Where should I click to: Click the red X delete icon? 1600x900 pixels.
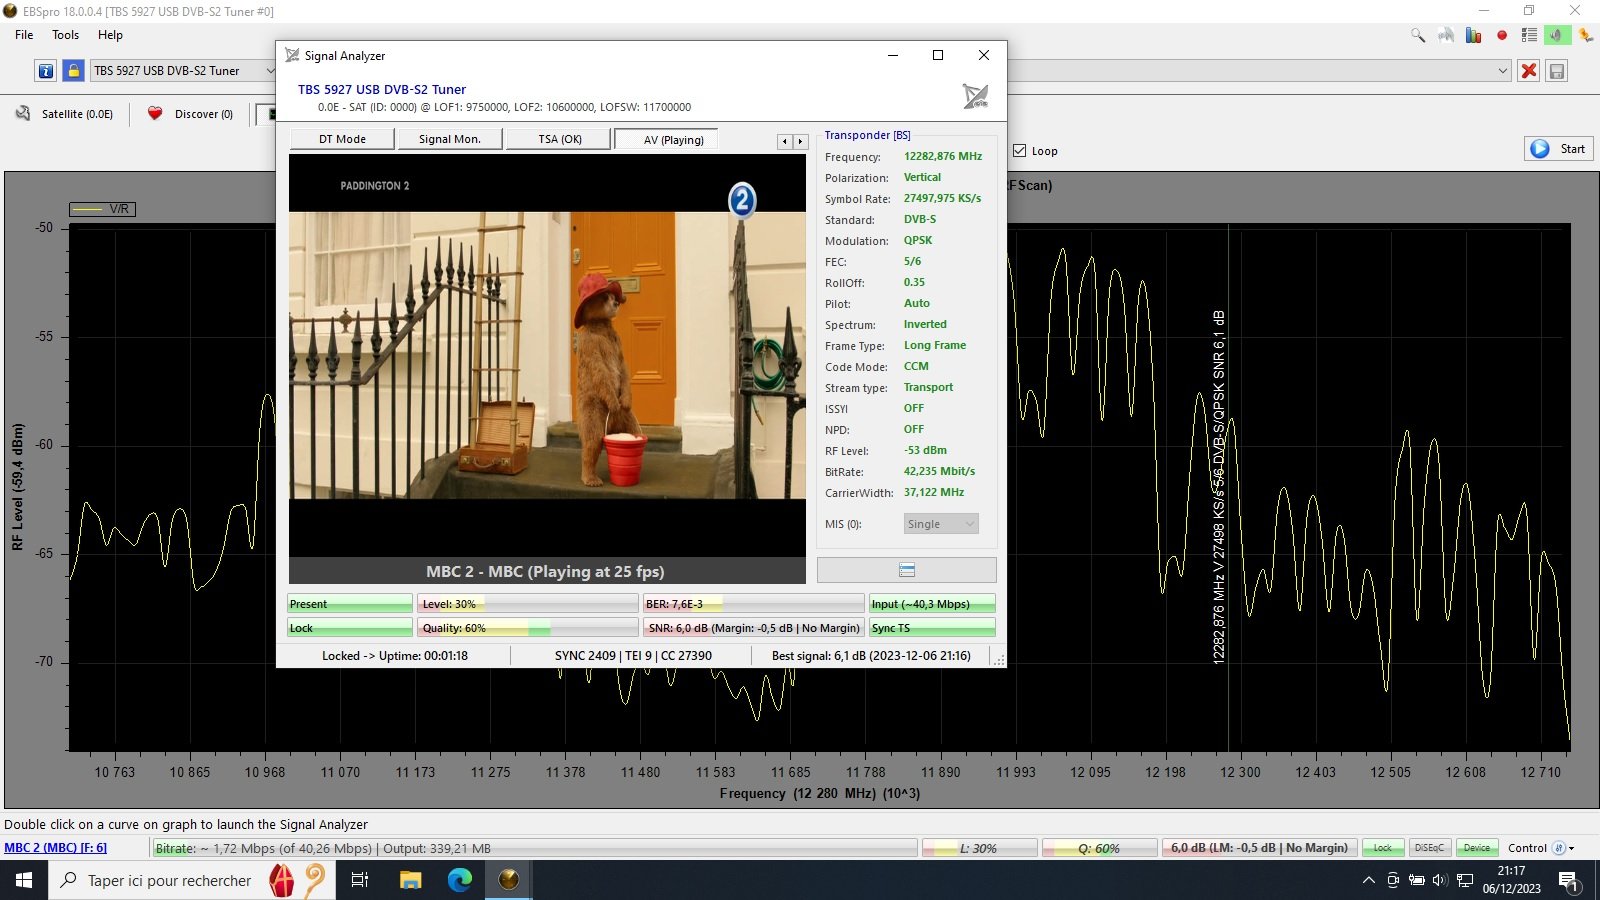pos(1528,71)
